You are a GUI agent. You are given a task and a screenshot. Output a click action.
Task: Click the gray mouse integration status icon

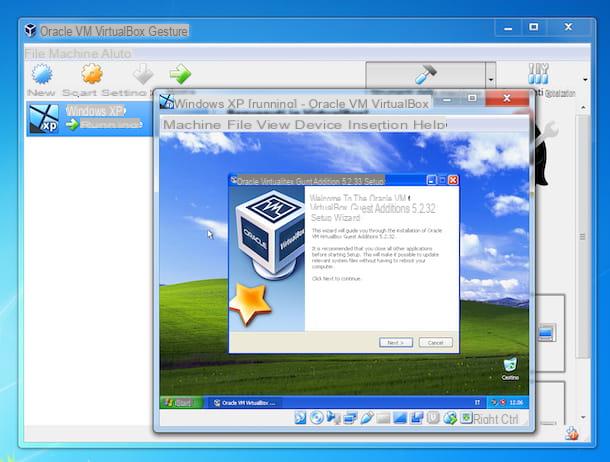point(433,418)
